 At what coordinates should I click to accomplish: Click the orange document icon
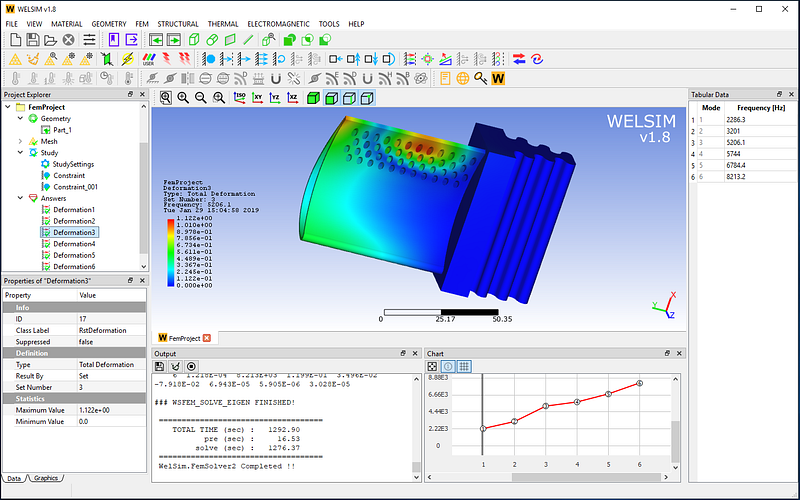[445, 79]
